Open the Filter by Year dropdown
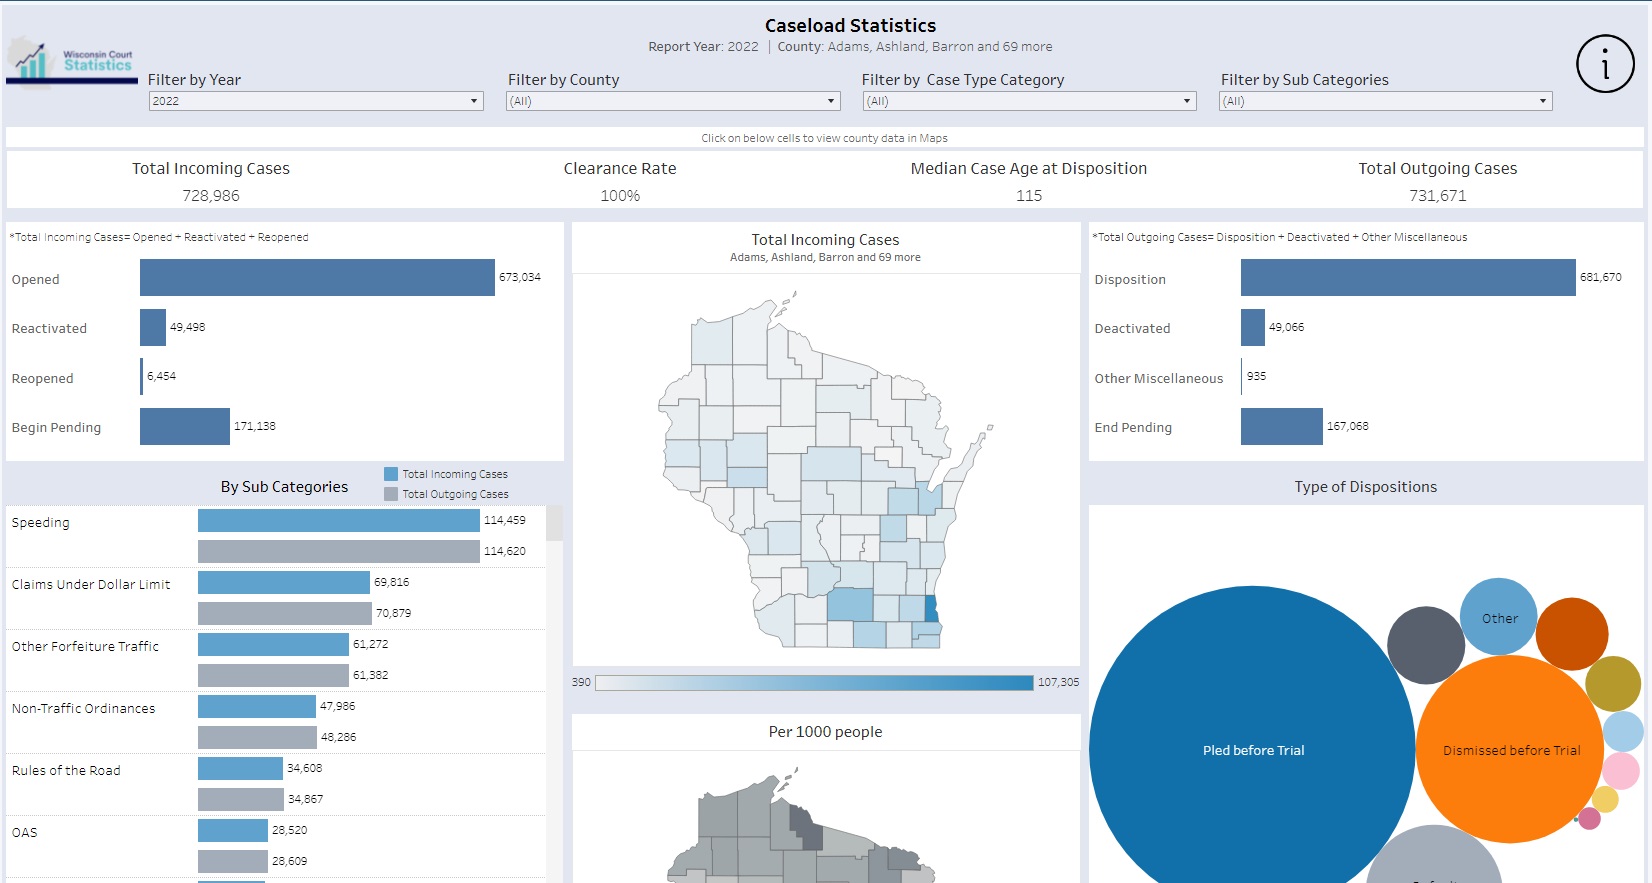The image size is (1652, 883). click(316, 101)
